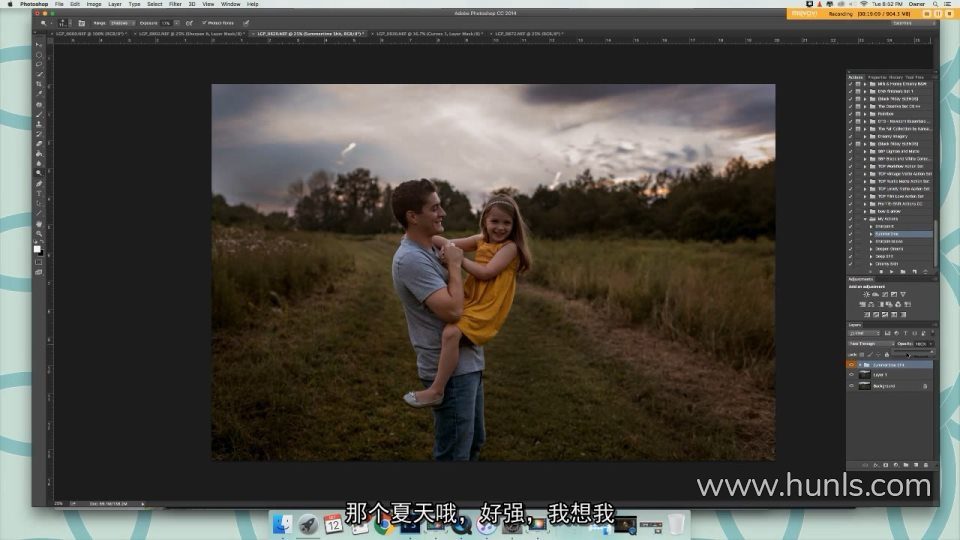Toggle visibility of Layer 1
The width and height of the screenshot is (960, 540).
[x=851, y=375]
